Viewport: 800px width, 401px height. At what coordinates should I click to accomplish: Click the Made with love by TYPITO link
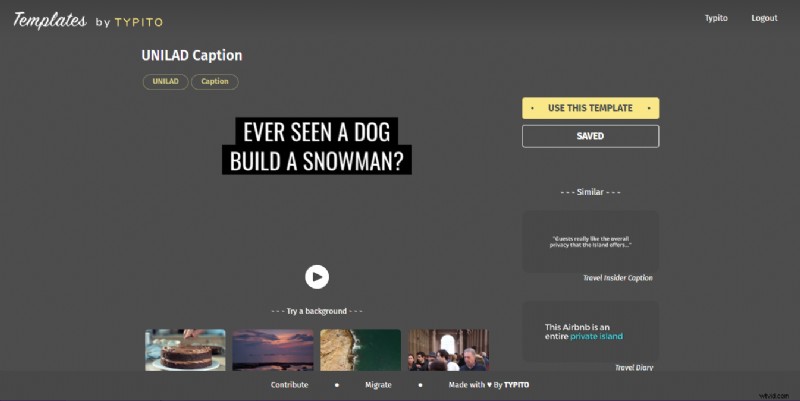[x=489, y=385]
